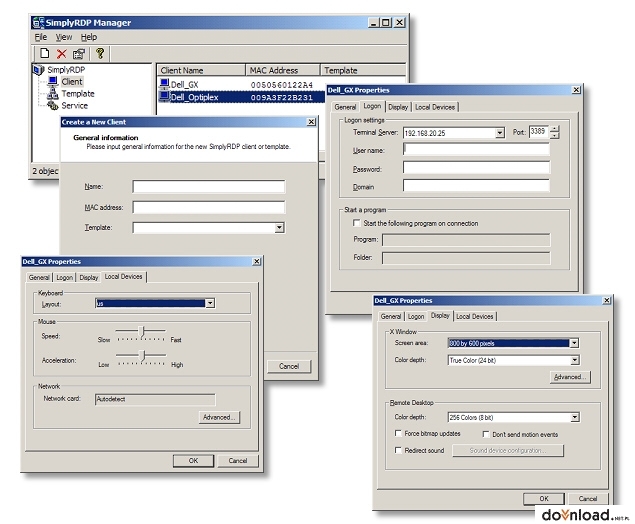635x524 pixels.
Task: Open the File menu
Action: [x=40, y=37]
